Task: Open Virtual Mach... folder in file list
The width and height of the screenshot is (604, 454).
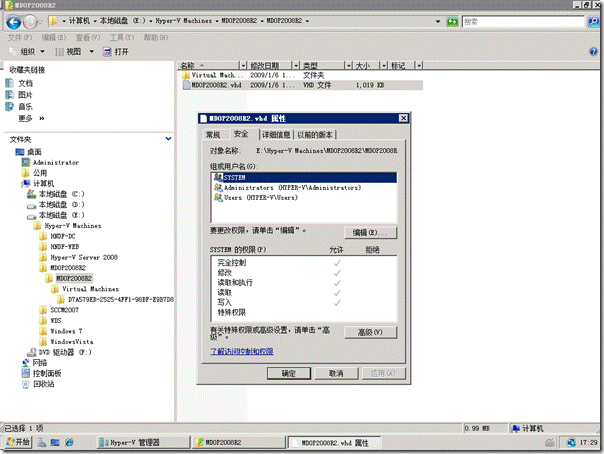Action: 218,75
